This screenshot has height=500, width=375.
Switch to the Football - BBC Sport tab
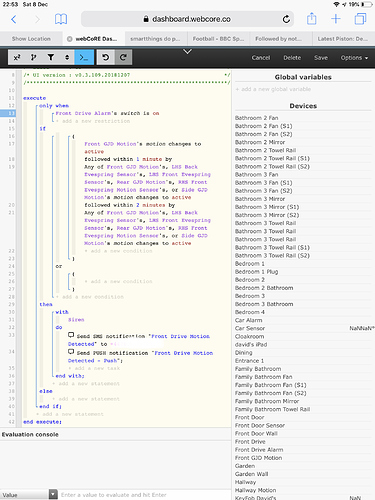point(218,39)
